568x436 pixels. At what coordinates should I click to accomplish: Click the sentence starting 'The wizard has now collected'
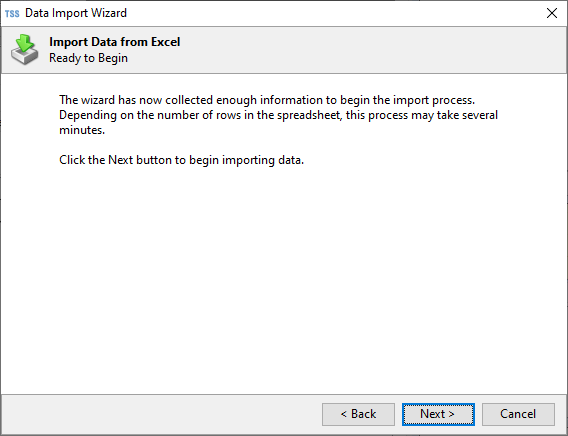click(267, 100)
